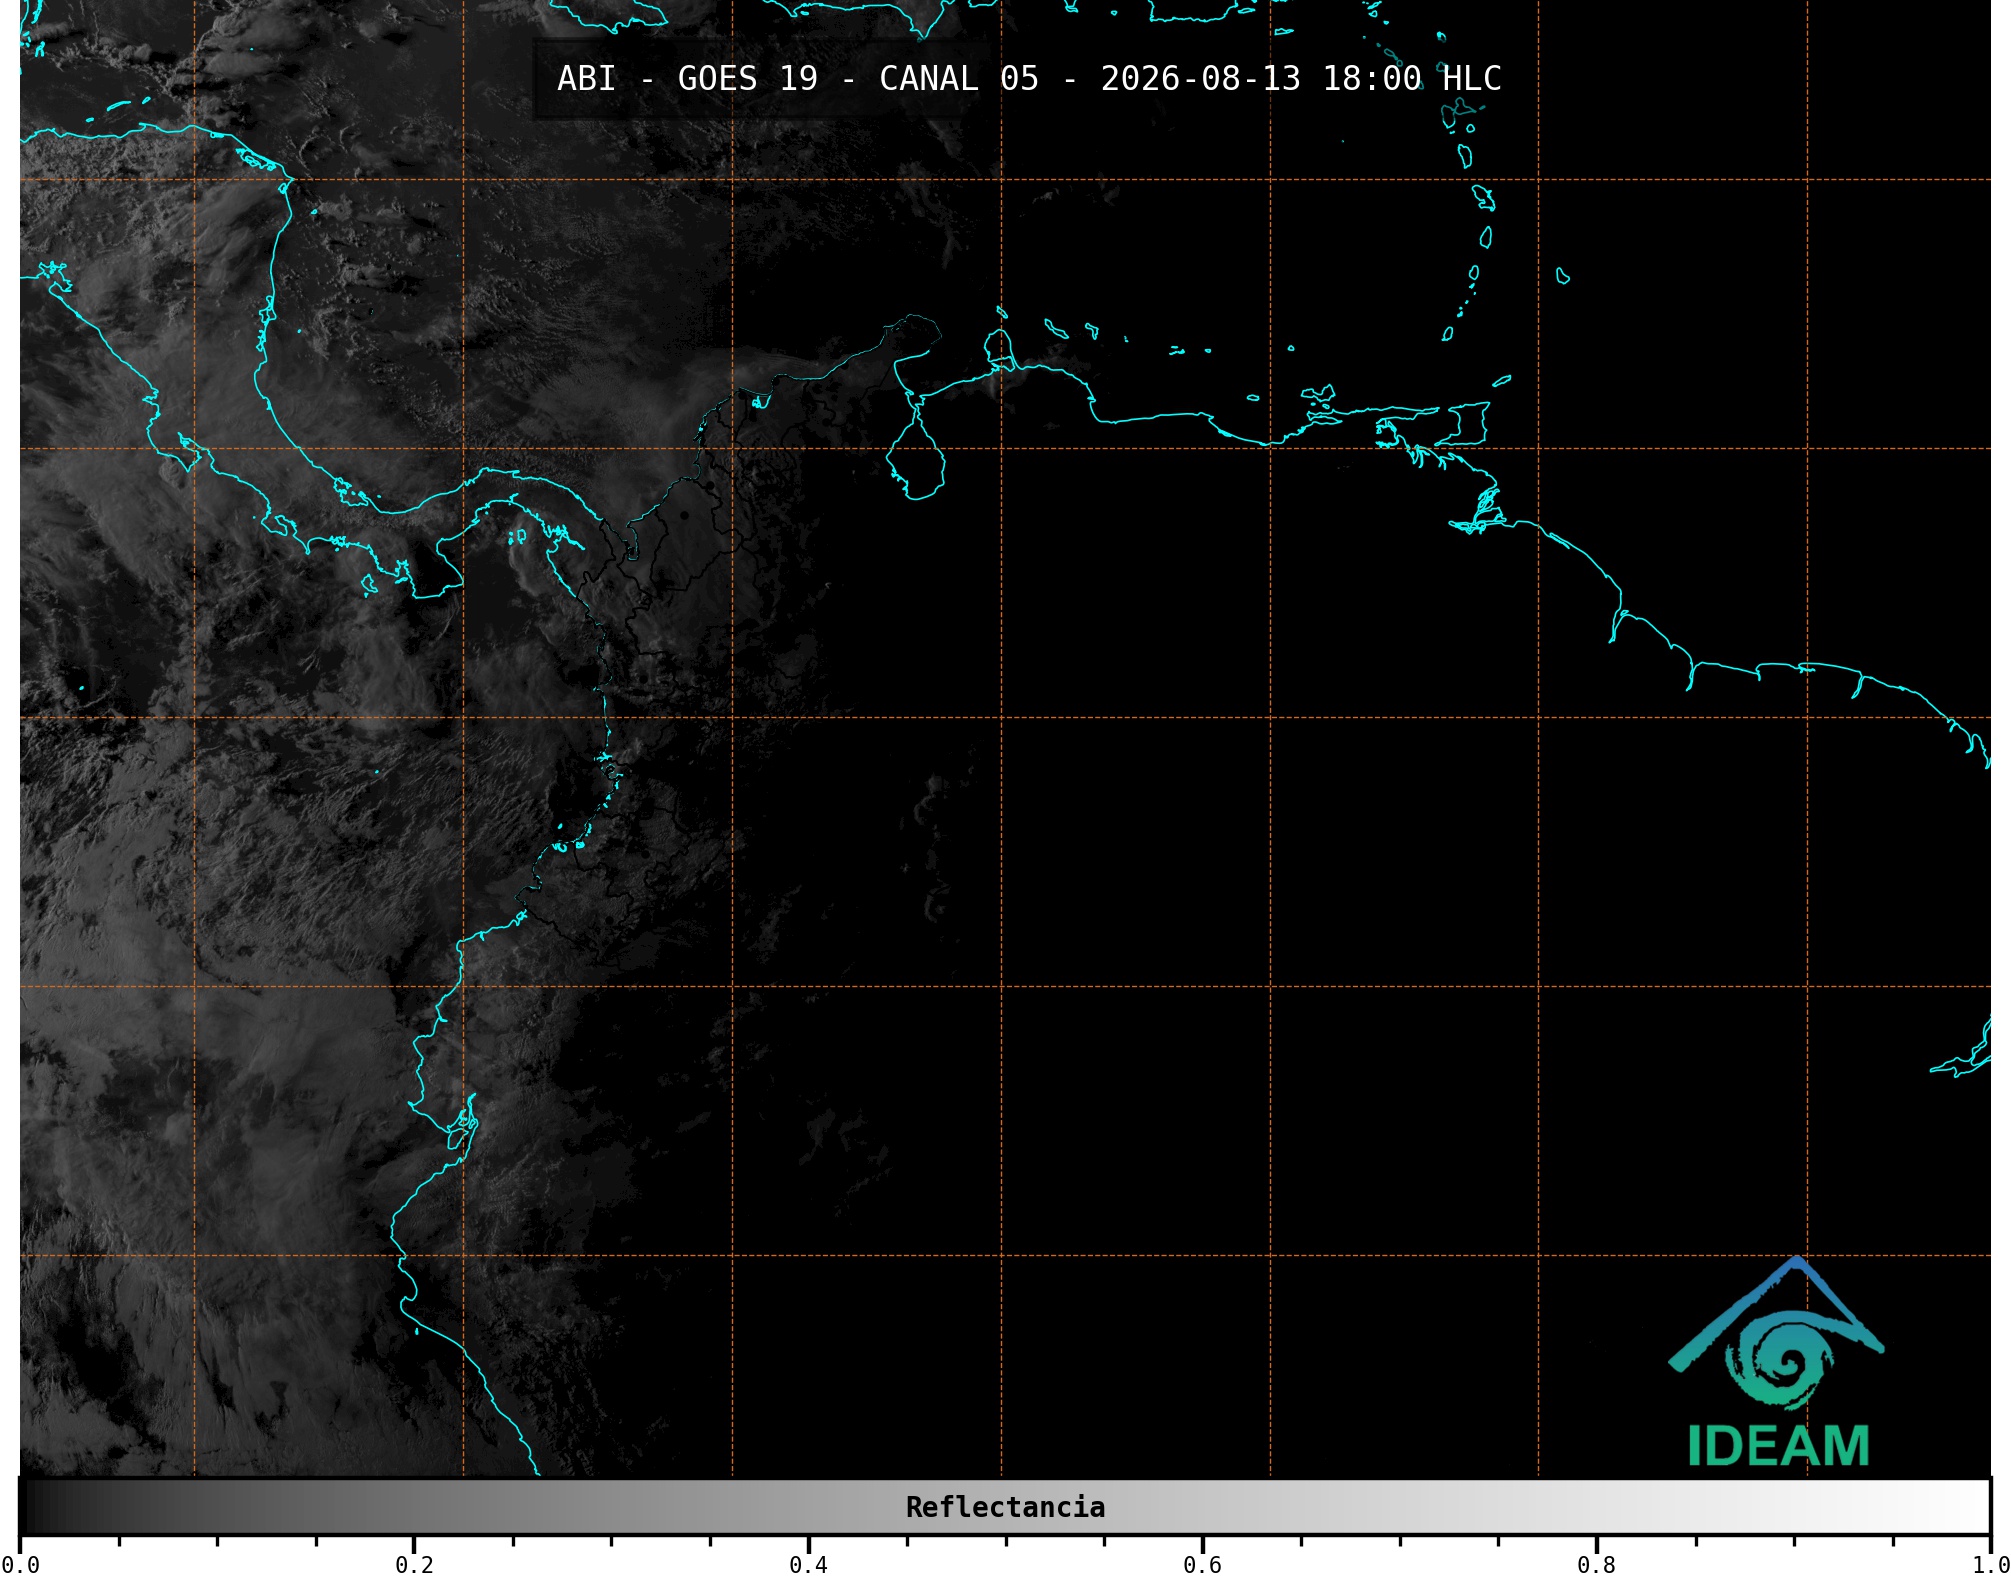This screenshot has height=1577, width=2011.
Task: Click the ABI GOES 19 image title
Action: (1029, 79)
